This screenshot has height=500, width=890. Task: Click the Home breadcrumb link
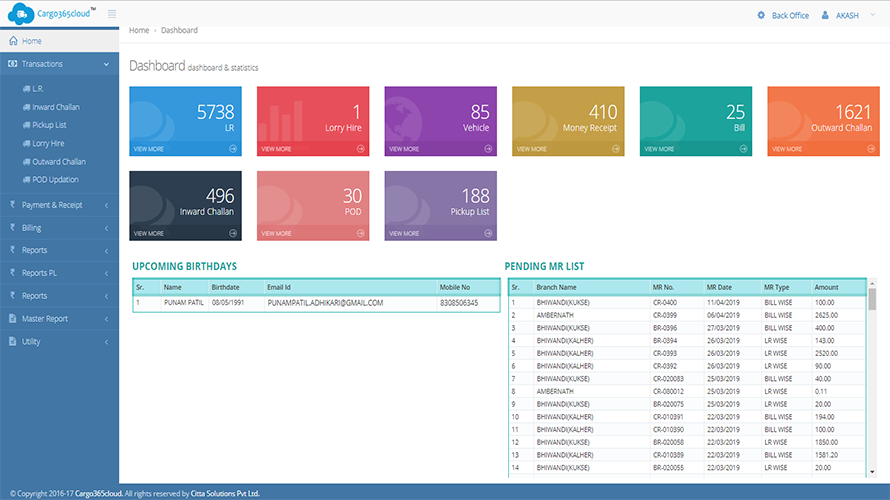point(138,31)
